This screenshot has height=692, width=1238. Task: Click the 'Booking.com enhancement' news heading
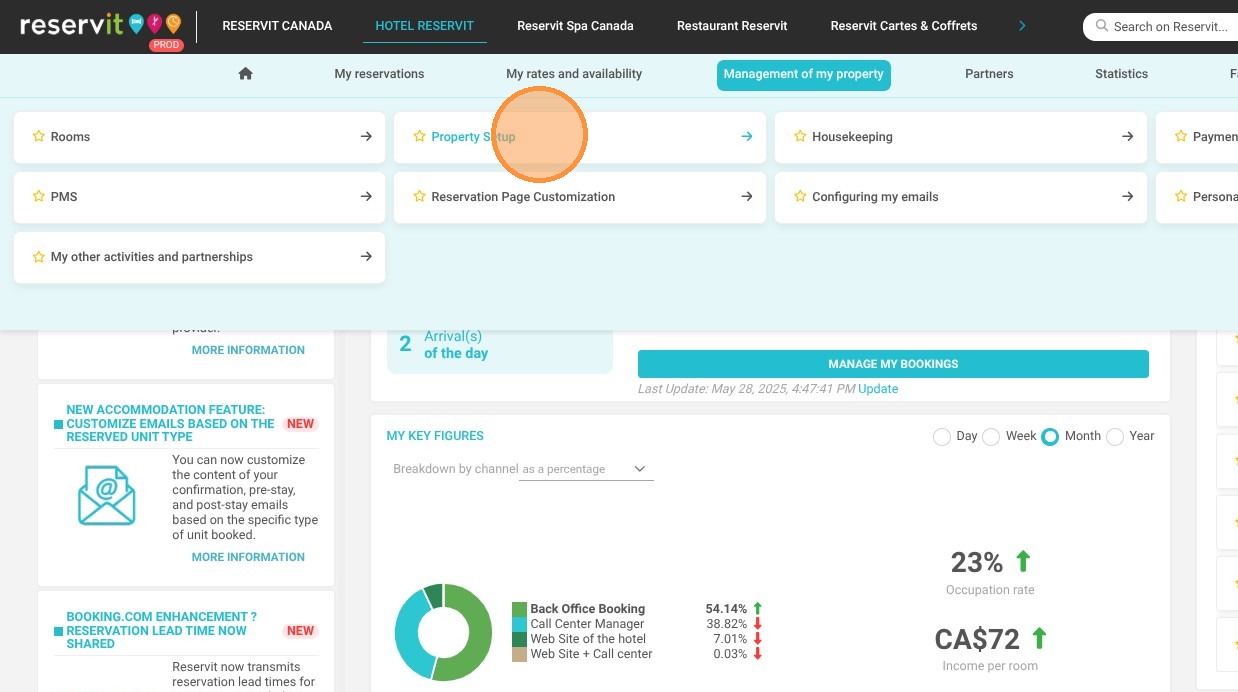coord(162,630)
